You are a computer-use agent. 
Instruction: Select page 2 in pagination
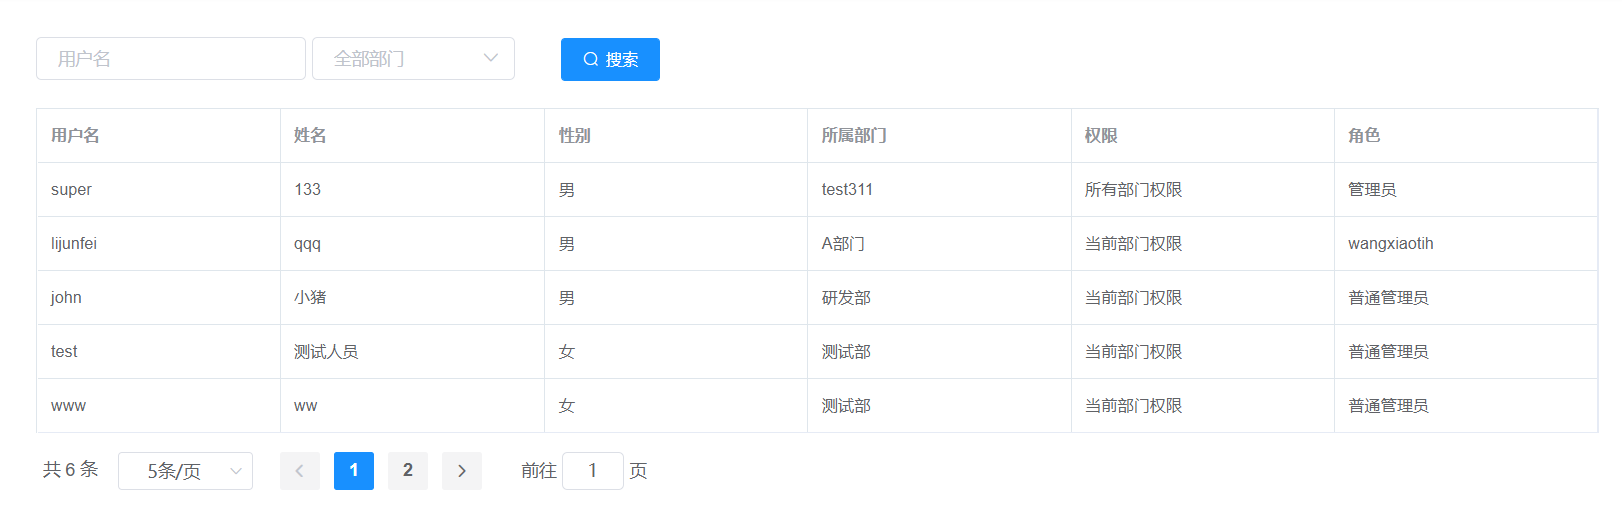[x=408, y=471]
